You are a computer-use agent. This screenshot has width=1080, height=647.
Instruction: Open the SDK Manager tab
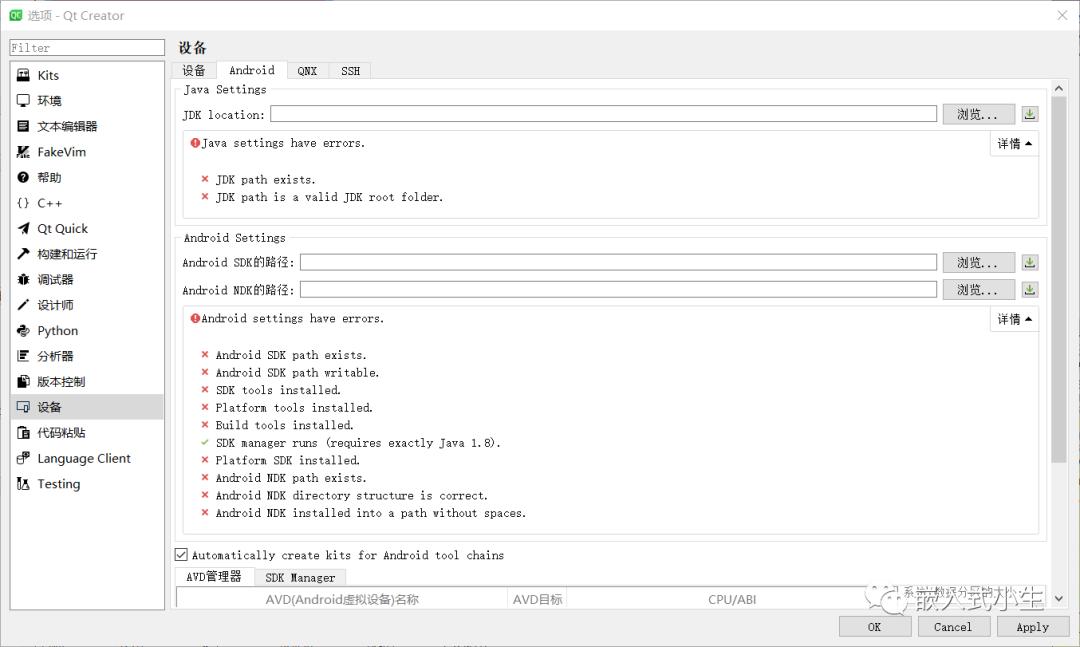click(x=300, y=577)
